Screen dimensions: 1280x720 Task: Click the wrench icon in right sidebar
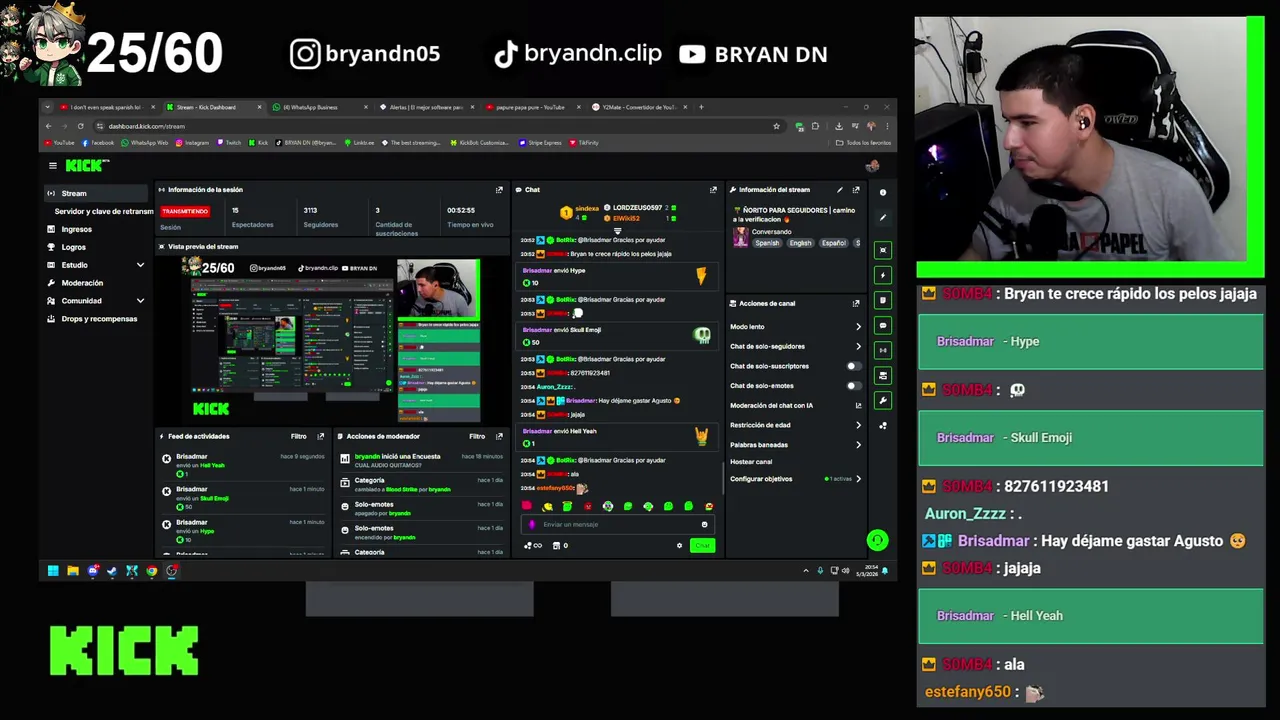(882, 400)
